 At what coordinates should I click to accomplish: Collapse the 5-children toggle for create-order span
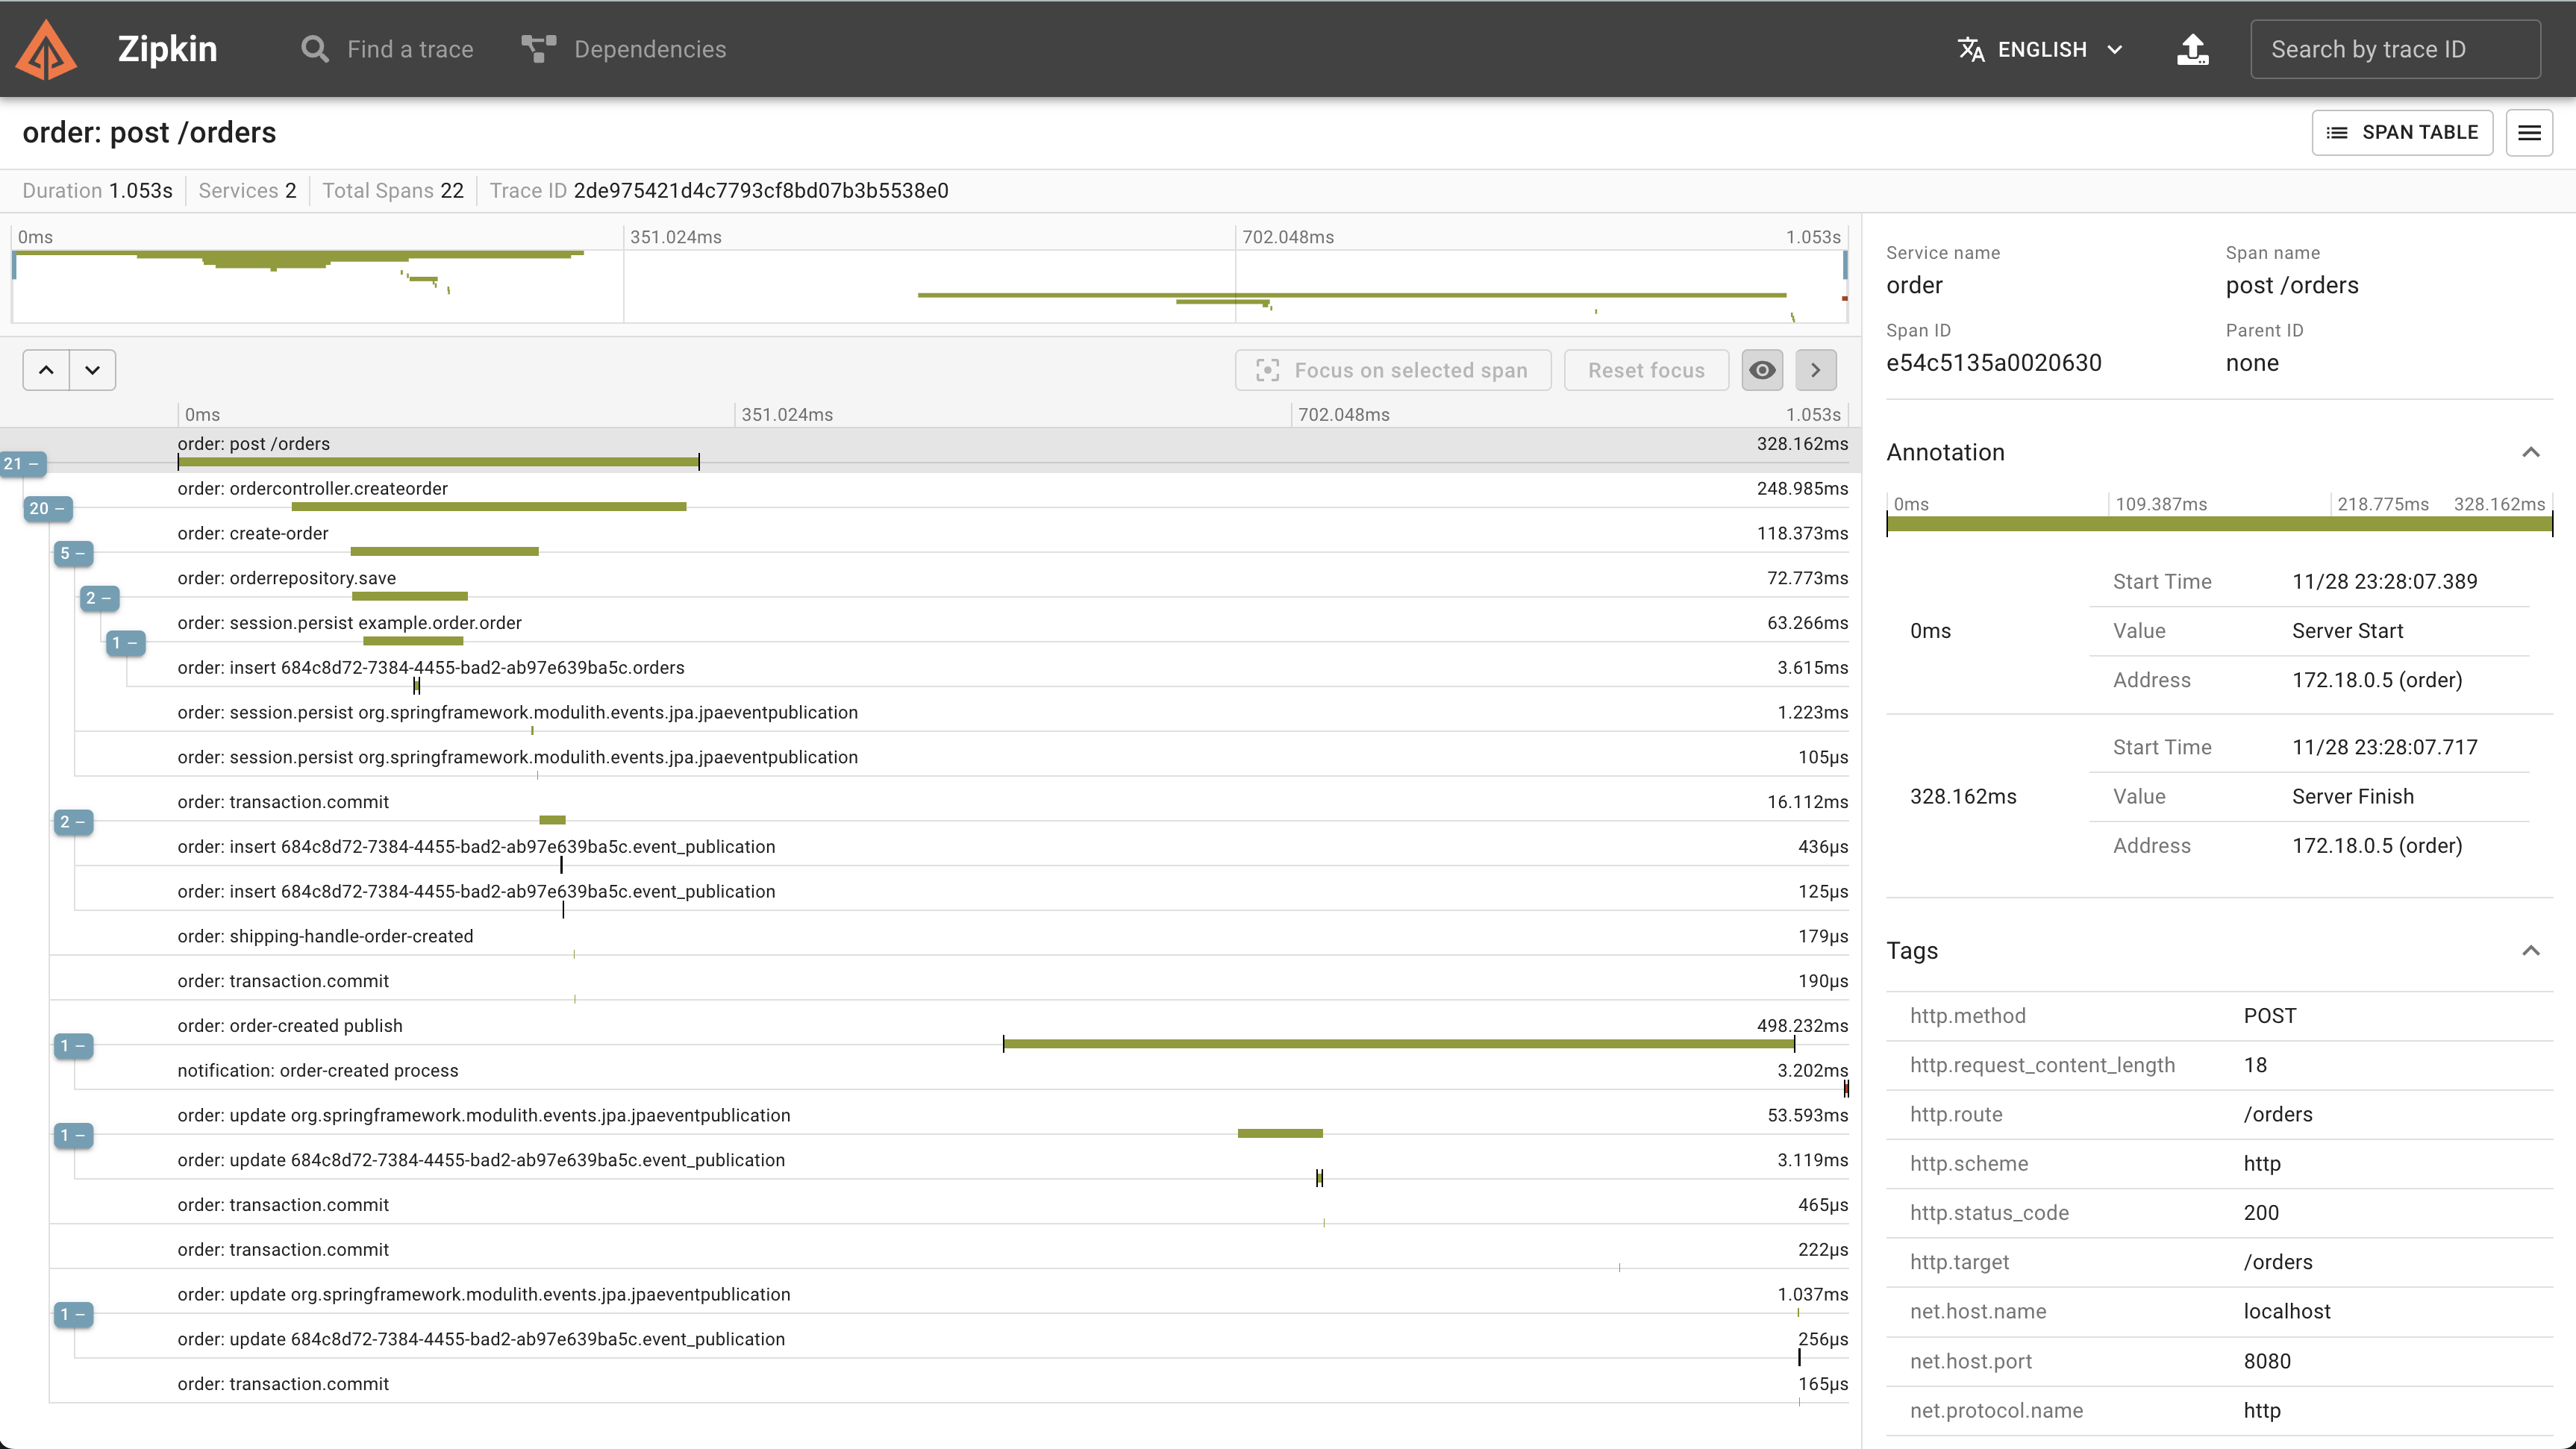pos(72,554)
